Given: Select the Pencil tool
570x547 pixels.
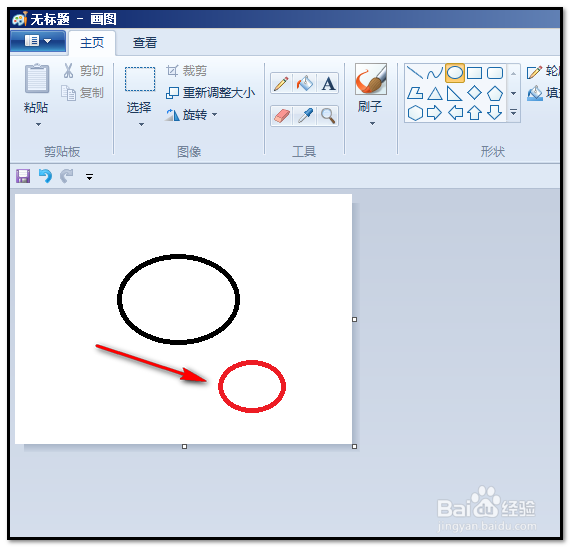Looking at the screenshot, I should pos(281,84).
